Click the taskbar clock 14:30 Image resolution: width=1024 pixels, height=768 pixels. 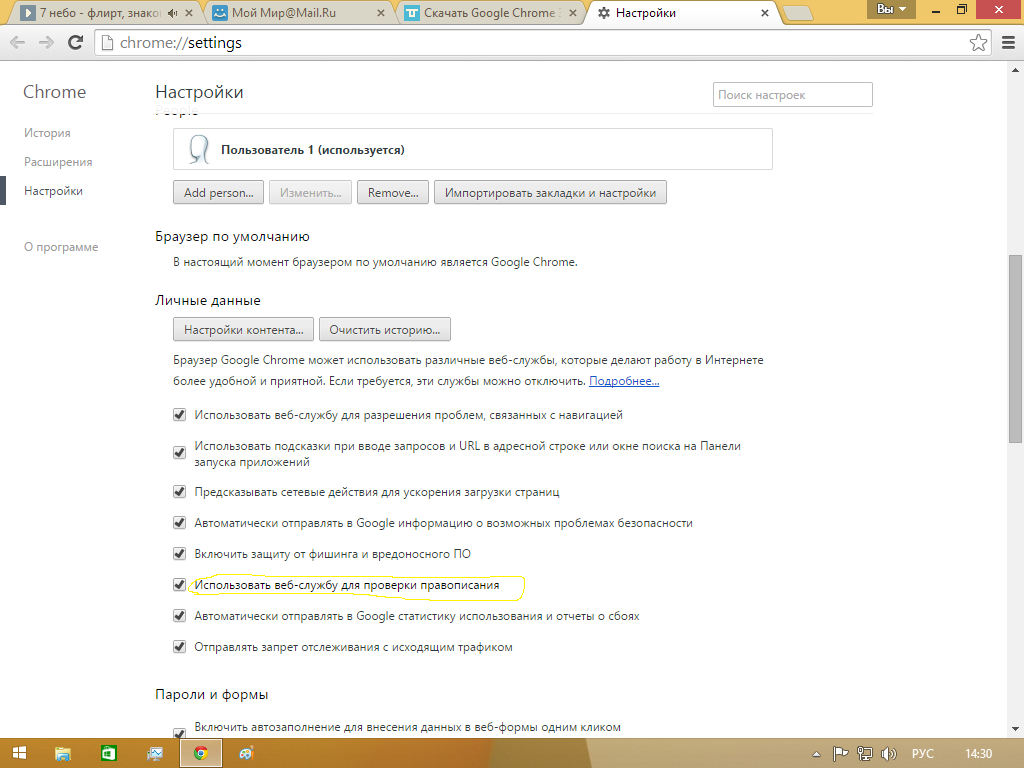coord(978,754)
